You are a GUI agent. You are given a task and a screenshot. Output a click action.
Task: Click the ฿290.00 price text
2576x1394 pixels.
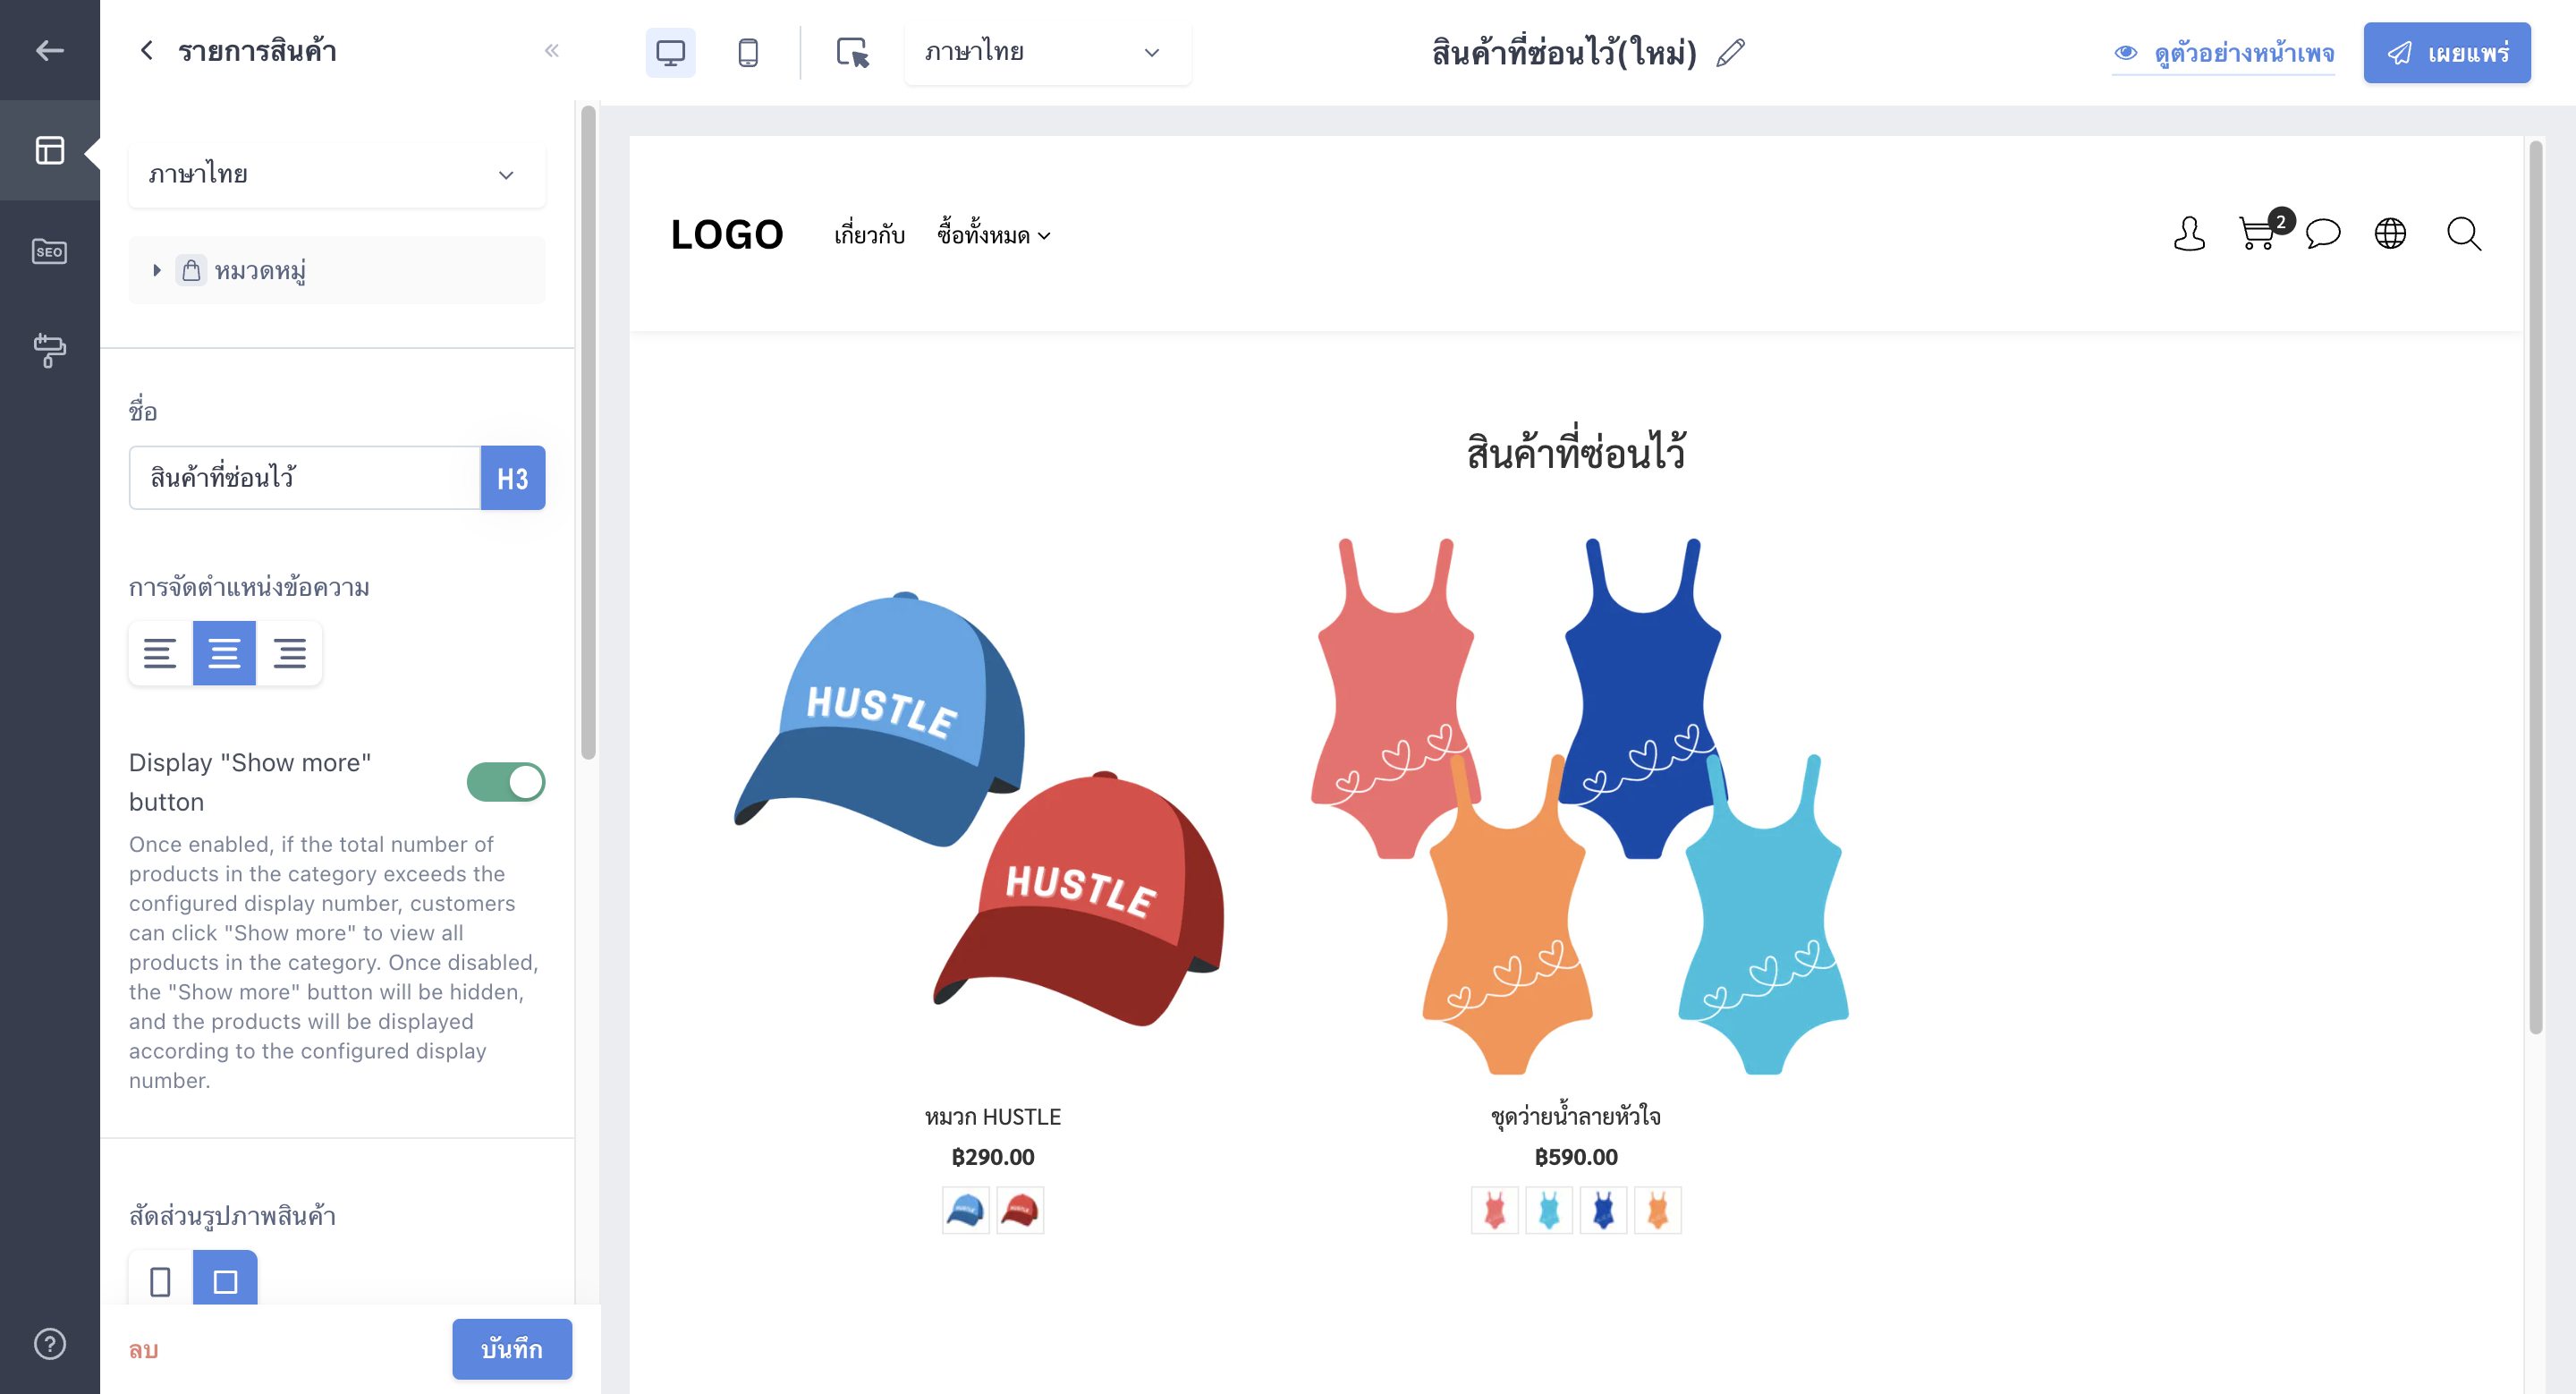click(x=992, y=1157)
